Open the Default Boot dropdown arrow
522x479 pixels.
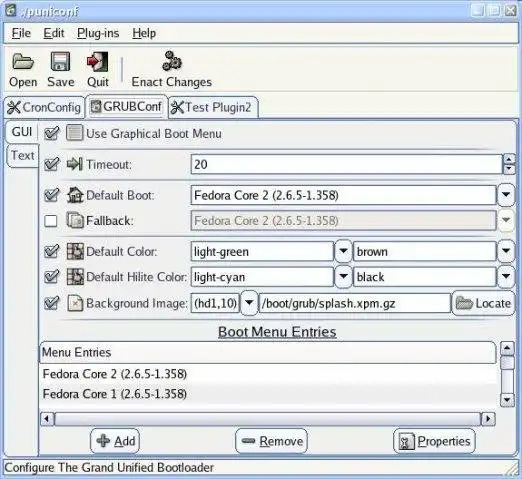point(506,195)
